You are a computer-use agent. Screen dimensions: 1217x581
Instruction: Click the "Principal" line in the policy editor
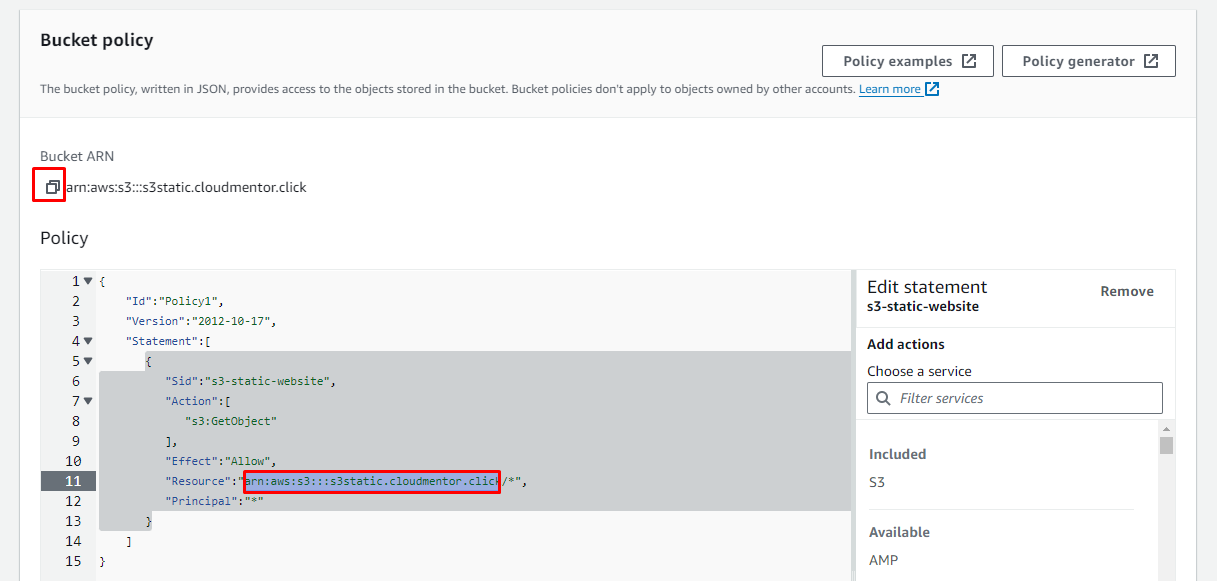click(214, 501)
